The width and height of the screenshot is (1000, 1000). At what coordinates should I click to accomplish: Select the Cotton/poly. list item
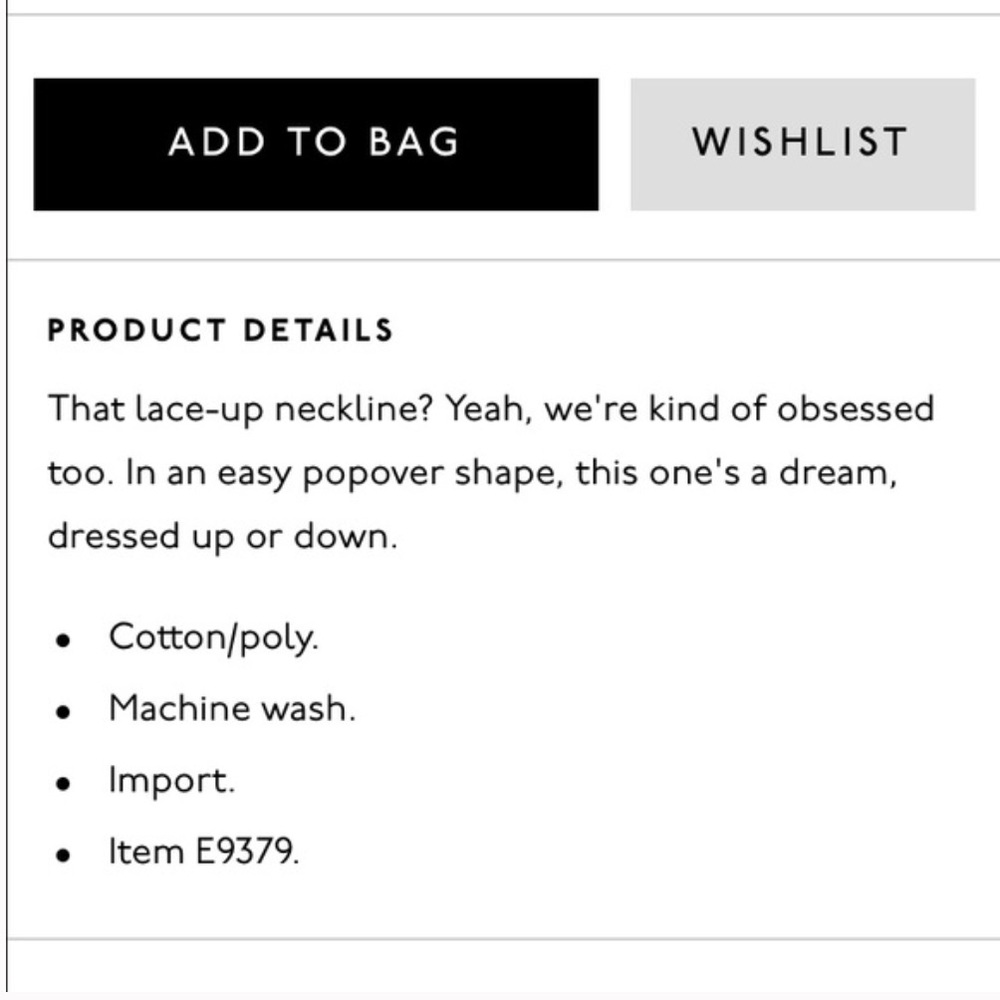click(214, 638)
